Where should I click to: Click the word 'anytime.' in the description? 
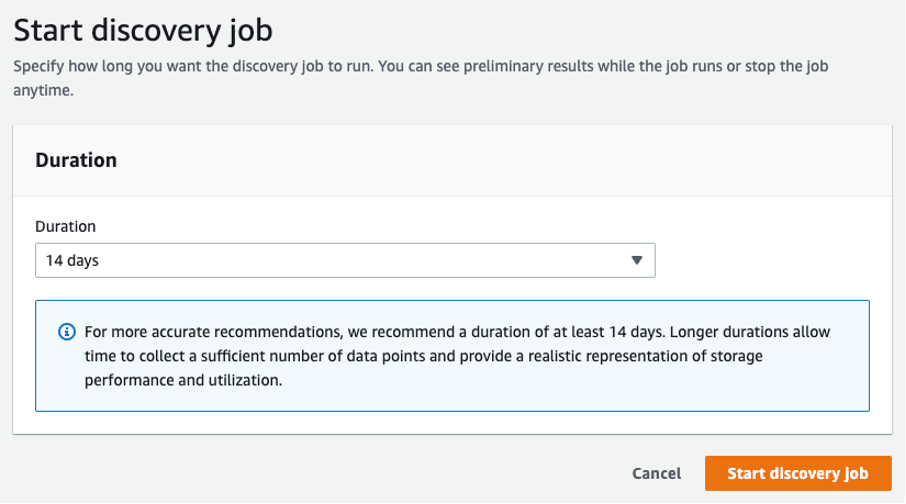(43, 91)
